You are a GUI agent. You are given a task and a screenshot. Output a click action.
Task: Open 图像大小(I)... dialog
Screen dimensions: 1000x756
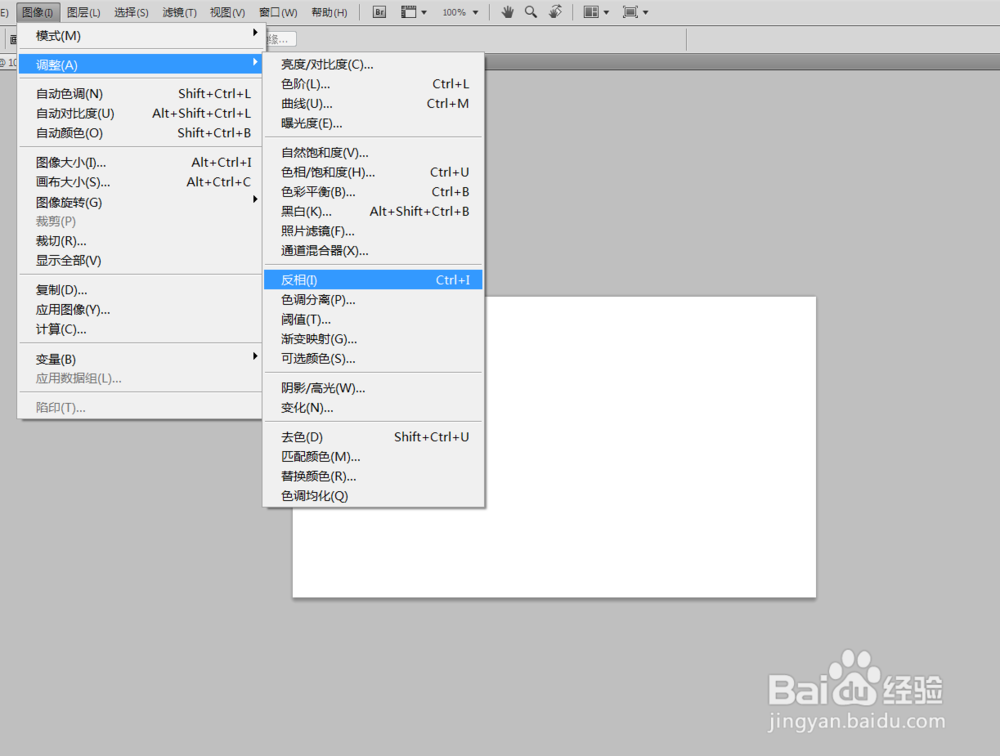[x=140, y=163]
